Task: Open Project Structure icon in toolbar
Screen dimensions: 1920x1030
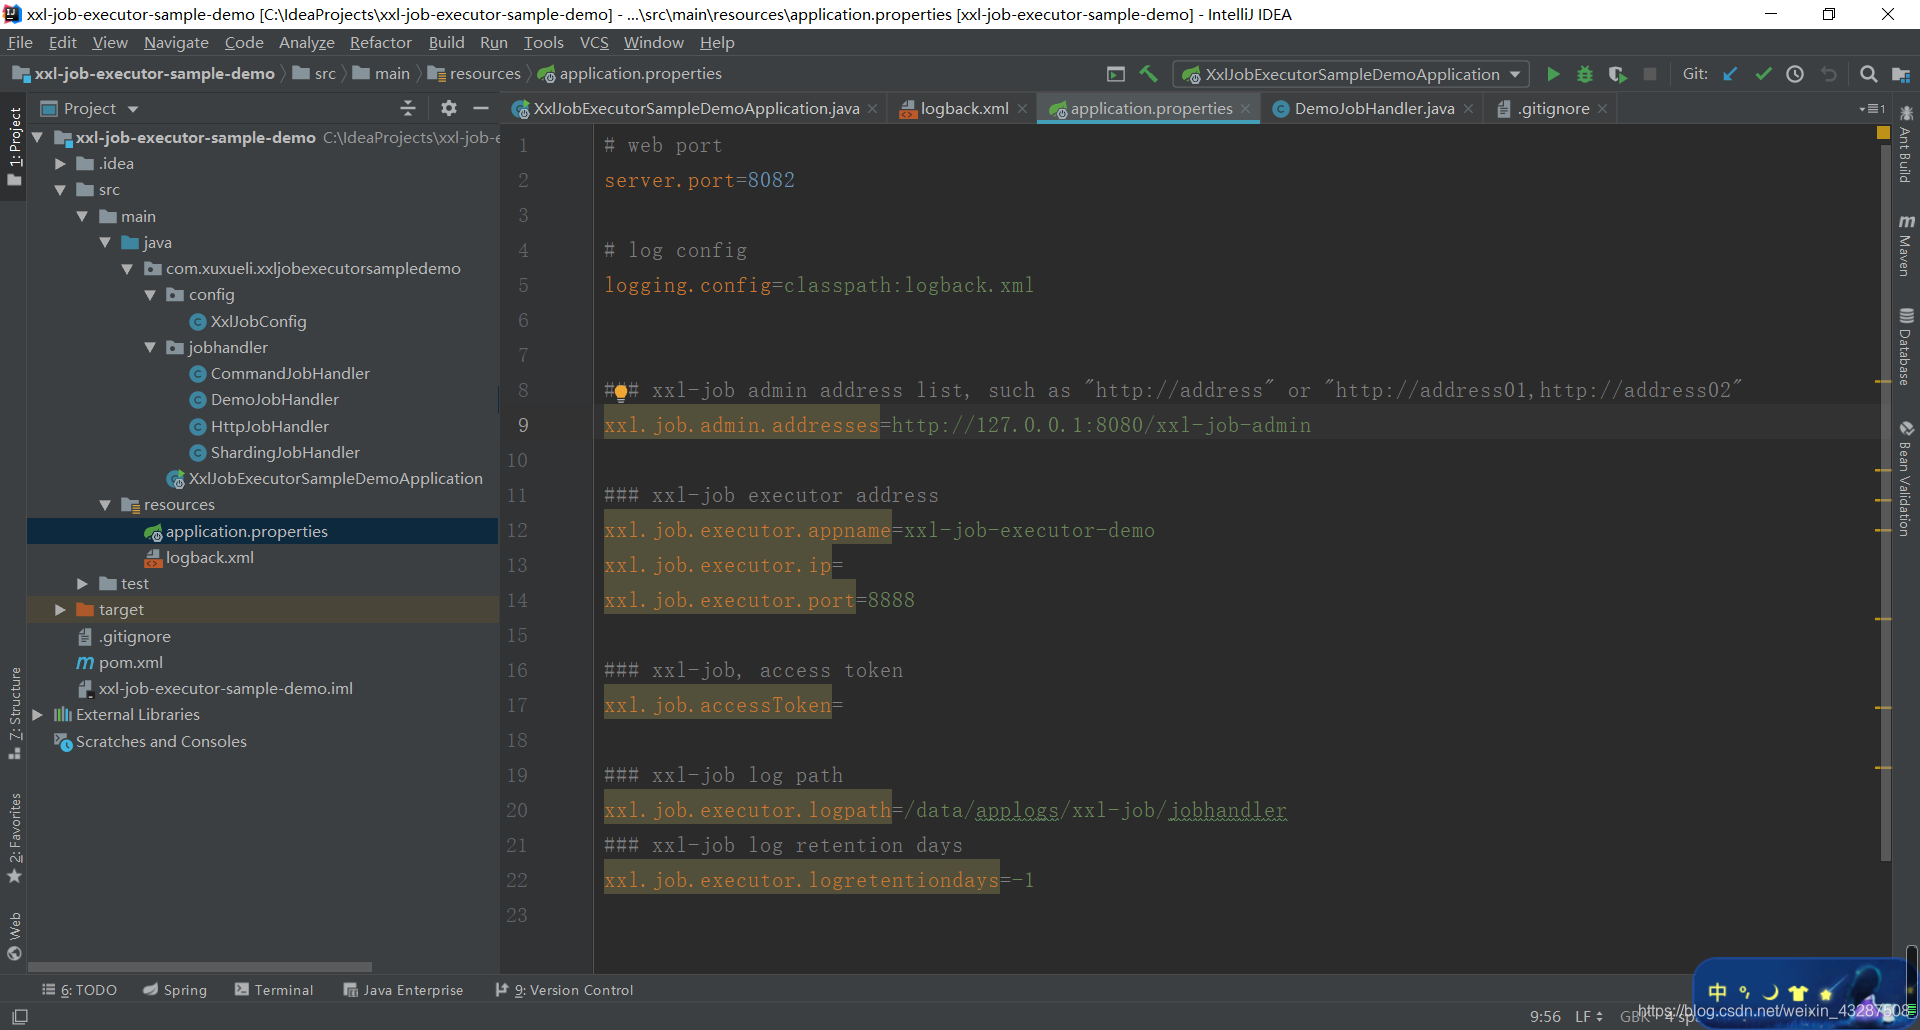Action: point(1901,74)
